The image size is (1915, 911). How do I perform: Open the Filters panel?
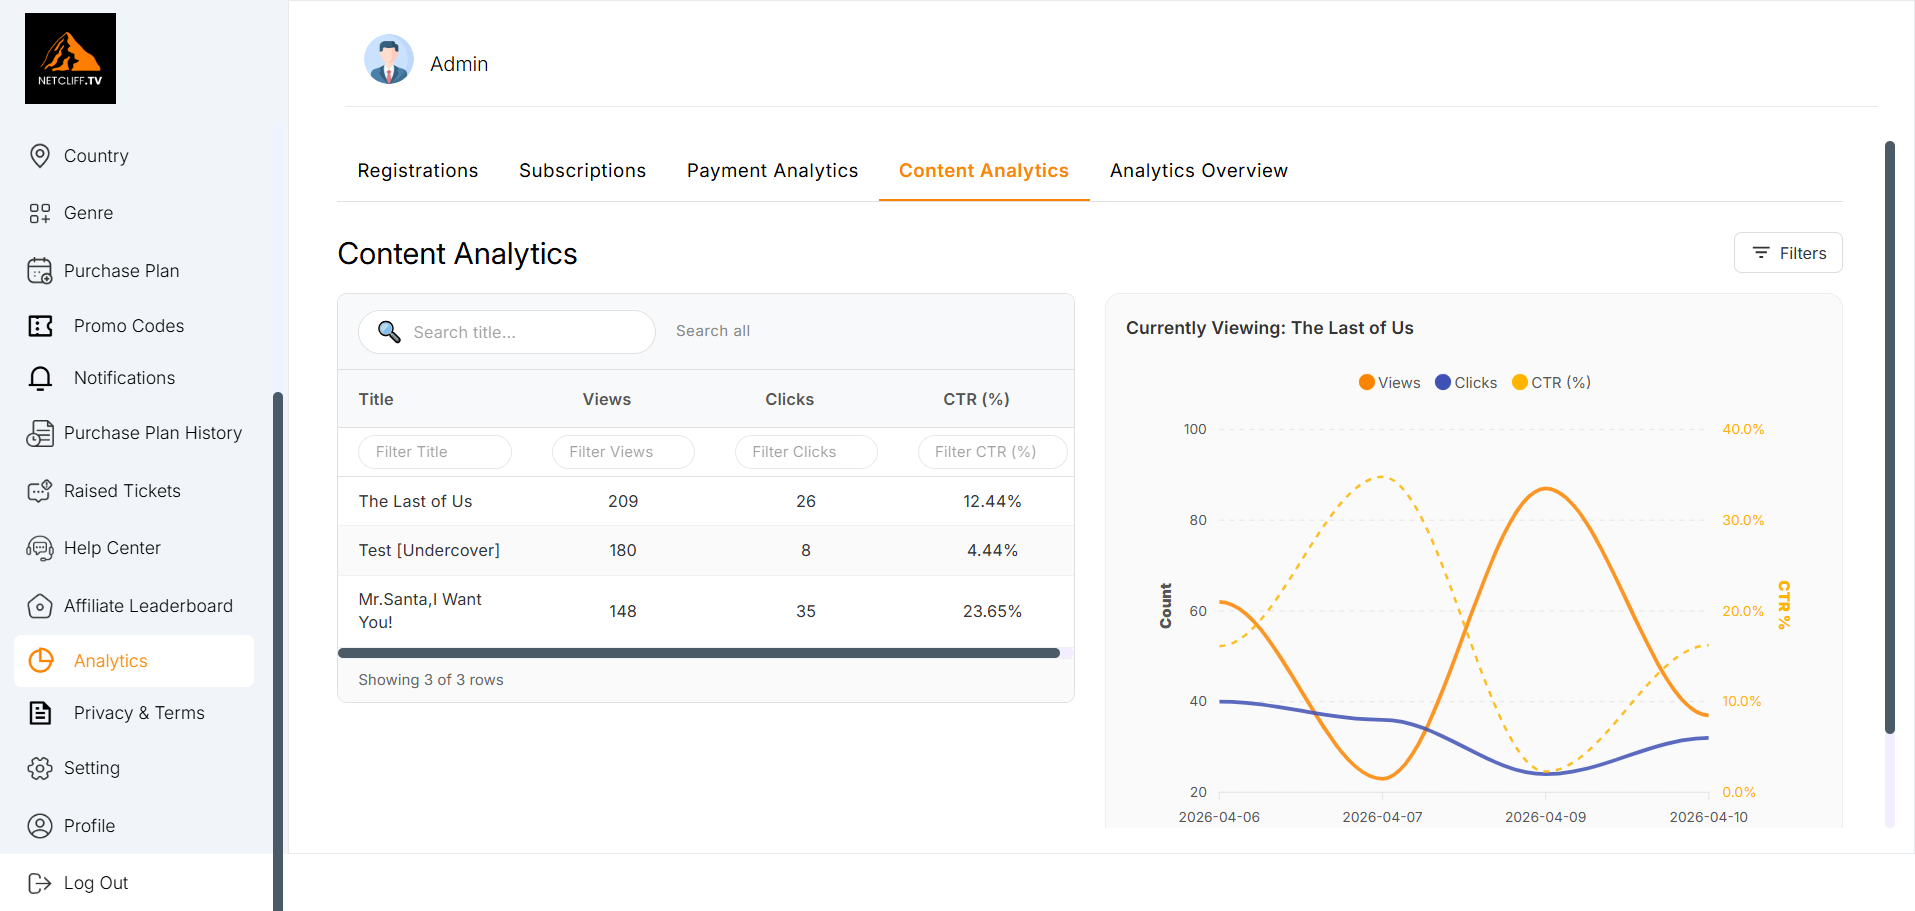pos(1788,253)
